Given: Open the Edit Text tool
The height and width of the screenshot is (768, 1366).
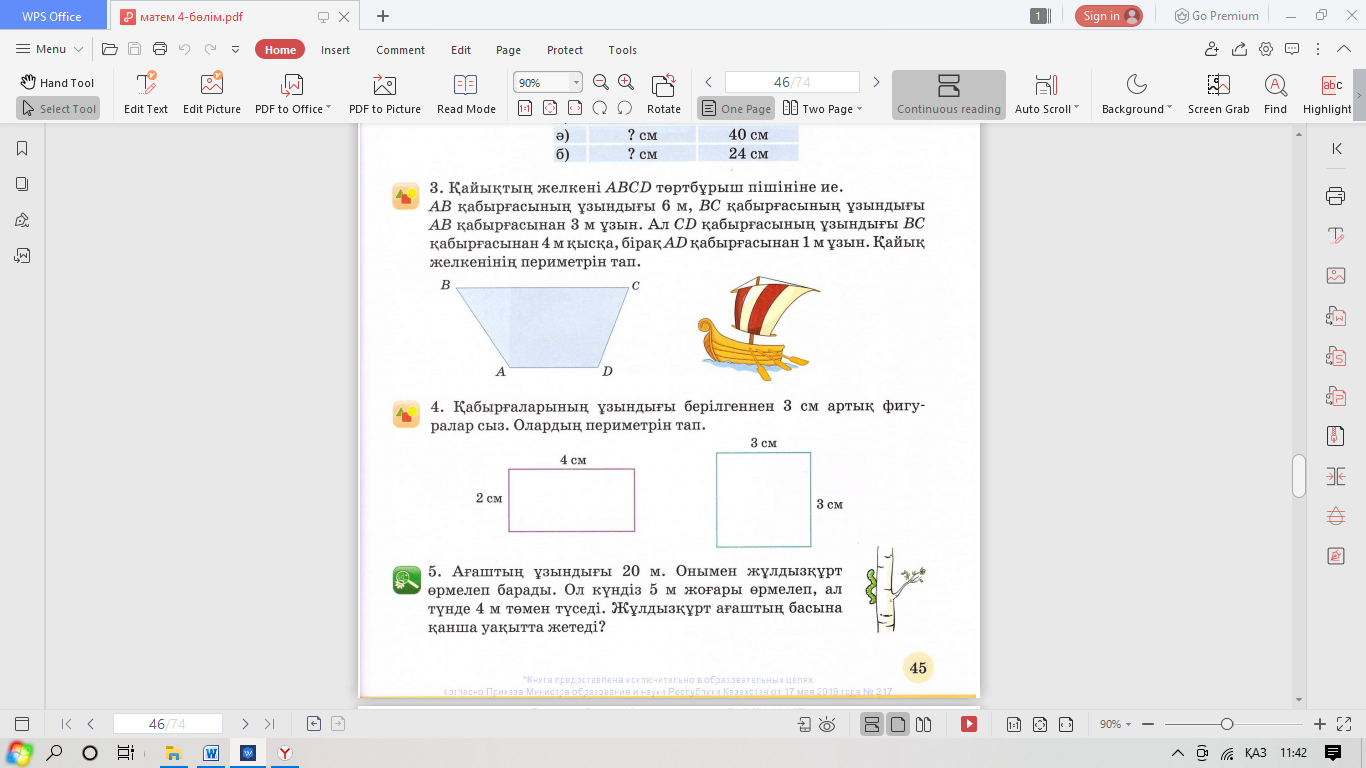Looking at the screenshot, I should pyautogui.click(x=146, y=94).
